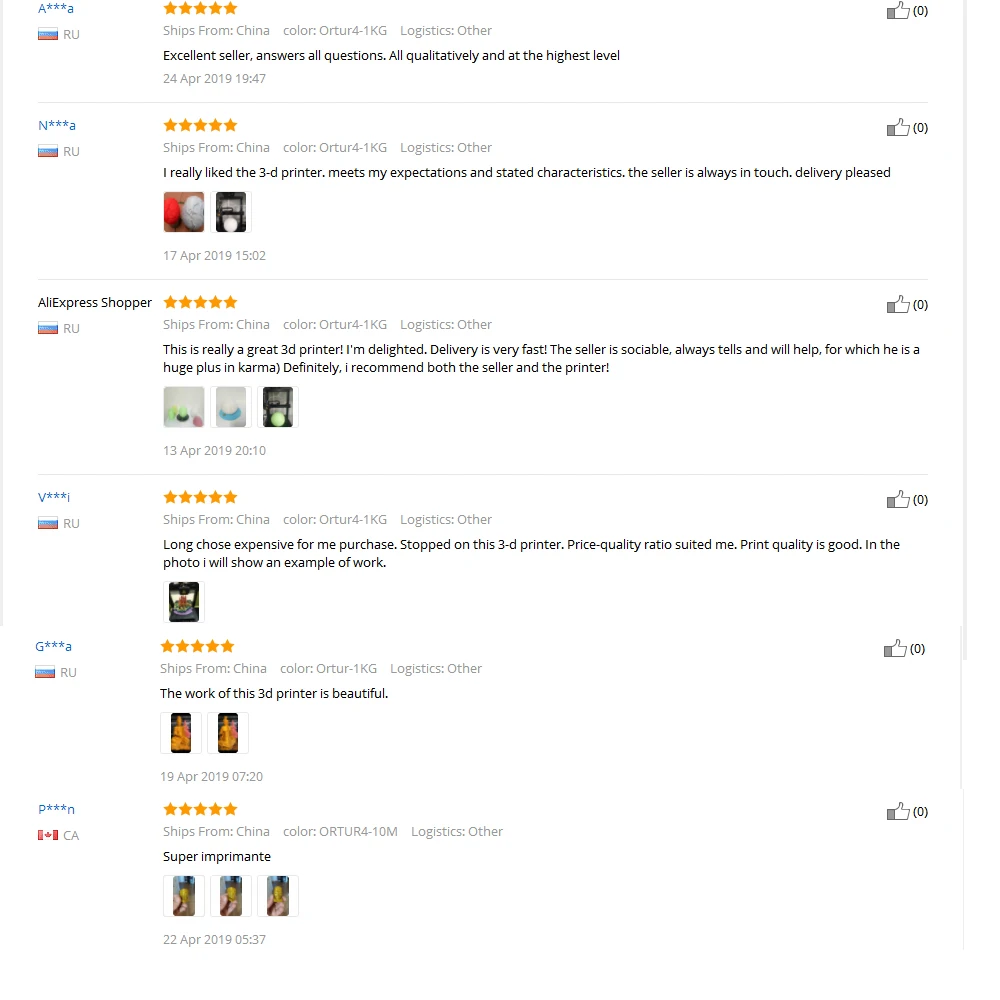Like the review by A***a
The image size is (1000, 1000).
pyautogui.click(x=897, y=10)
